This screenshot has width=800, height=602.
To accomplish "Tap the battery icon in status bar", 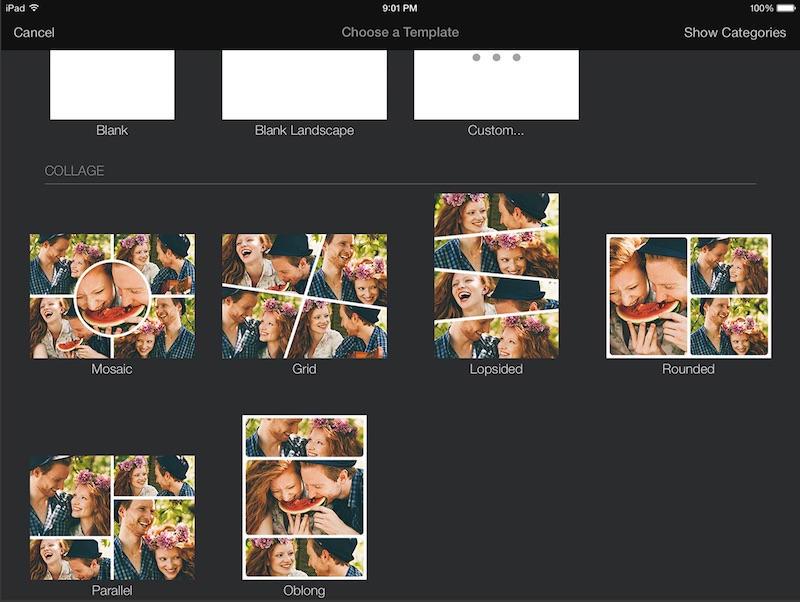I will tap(784, 8).
